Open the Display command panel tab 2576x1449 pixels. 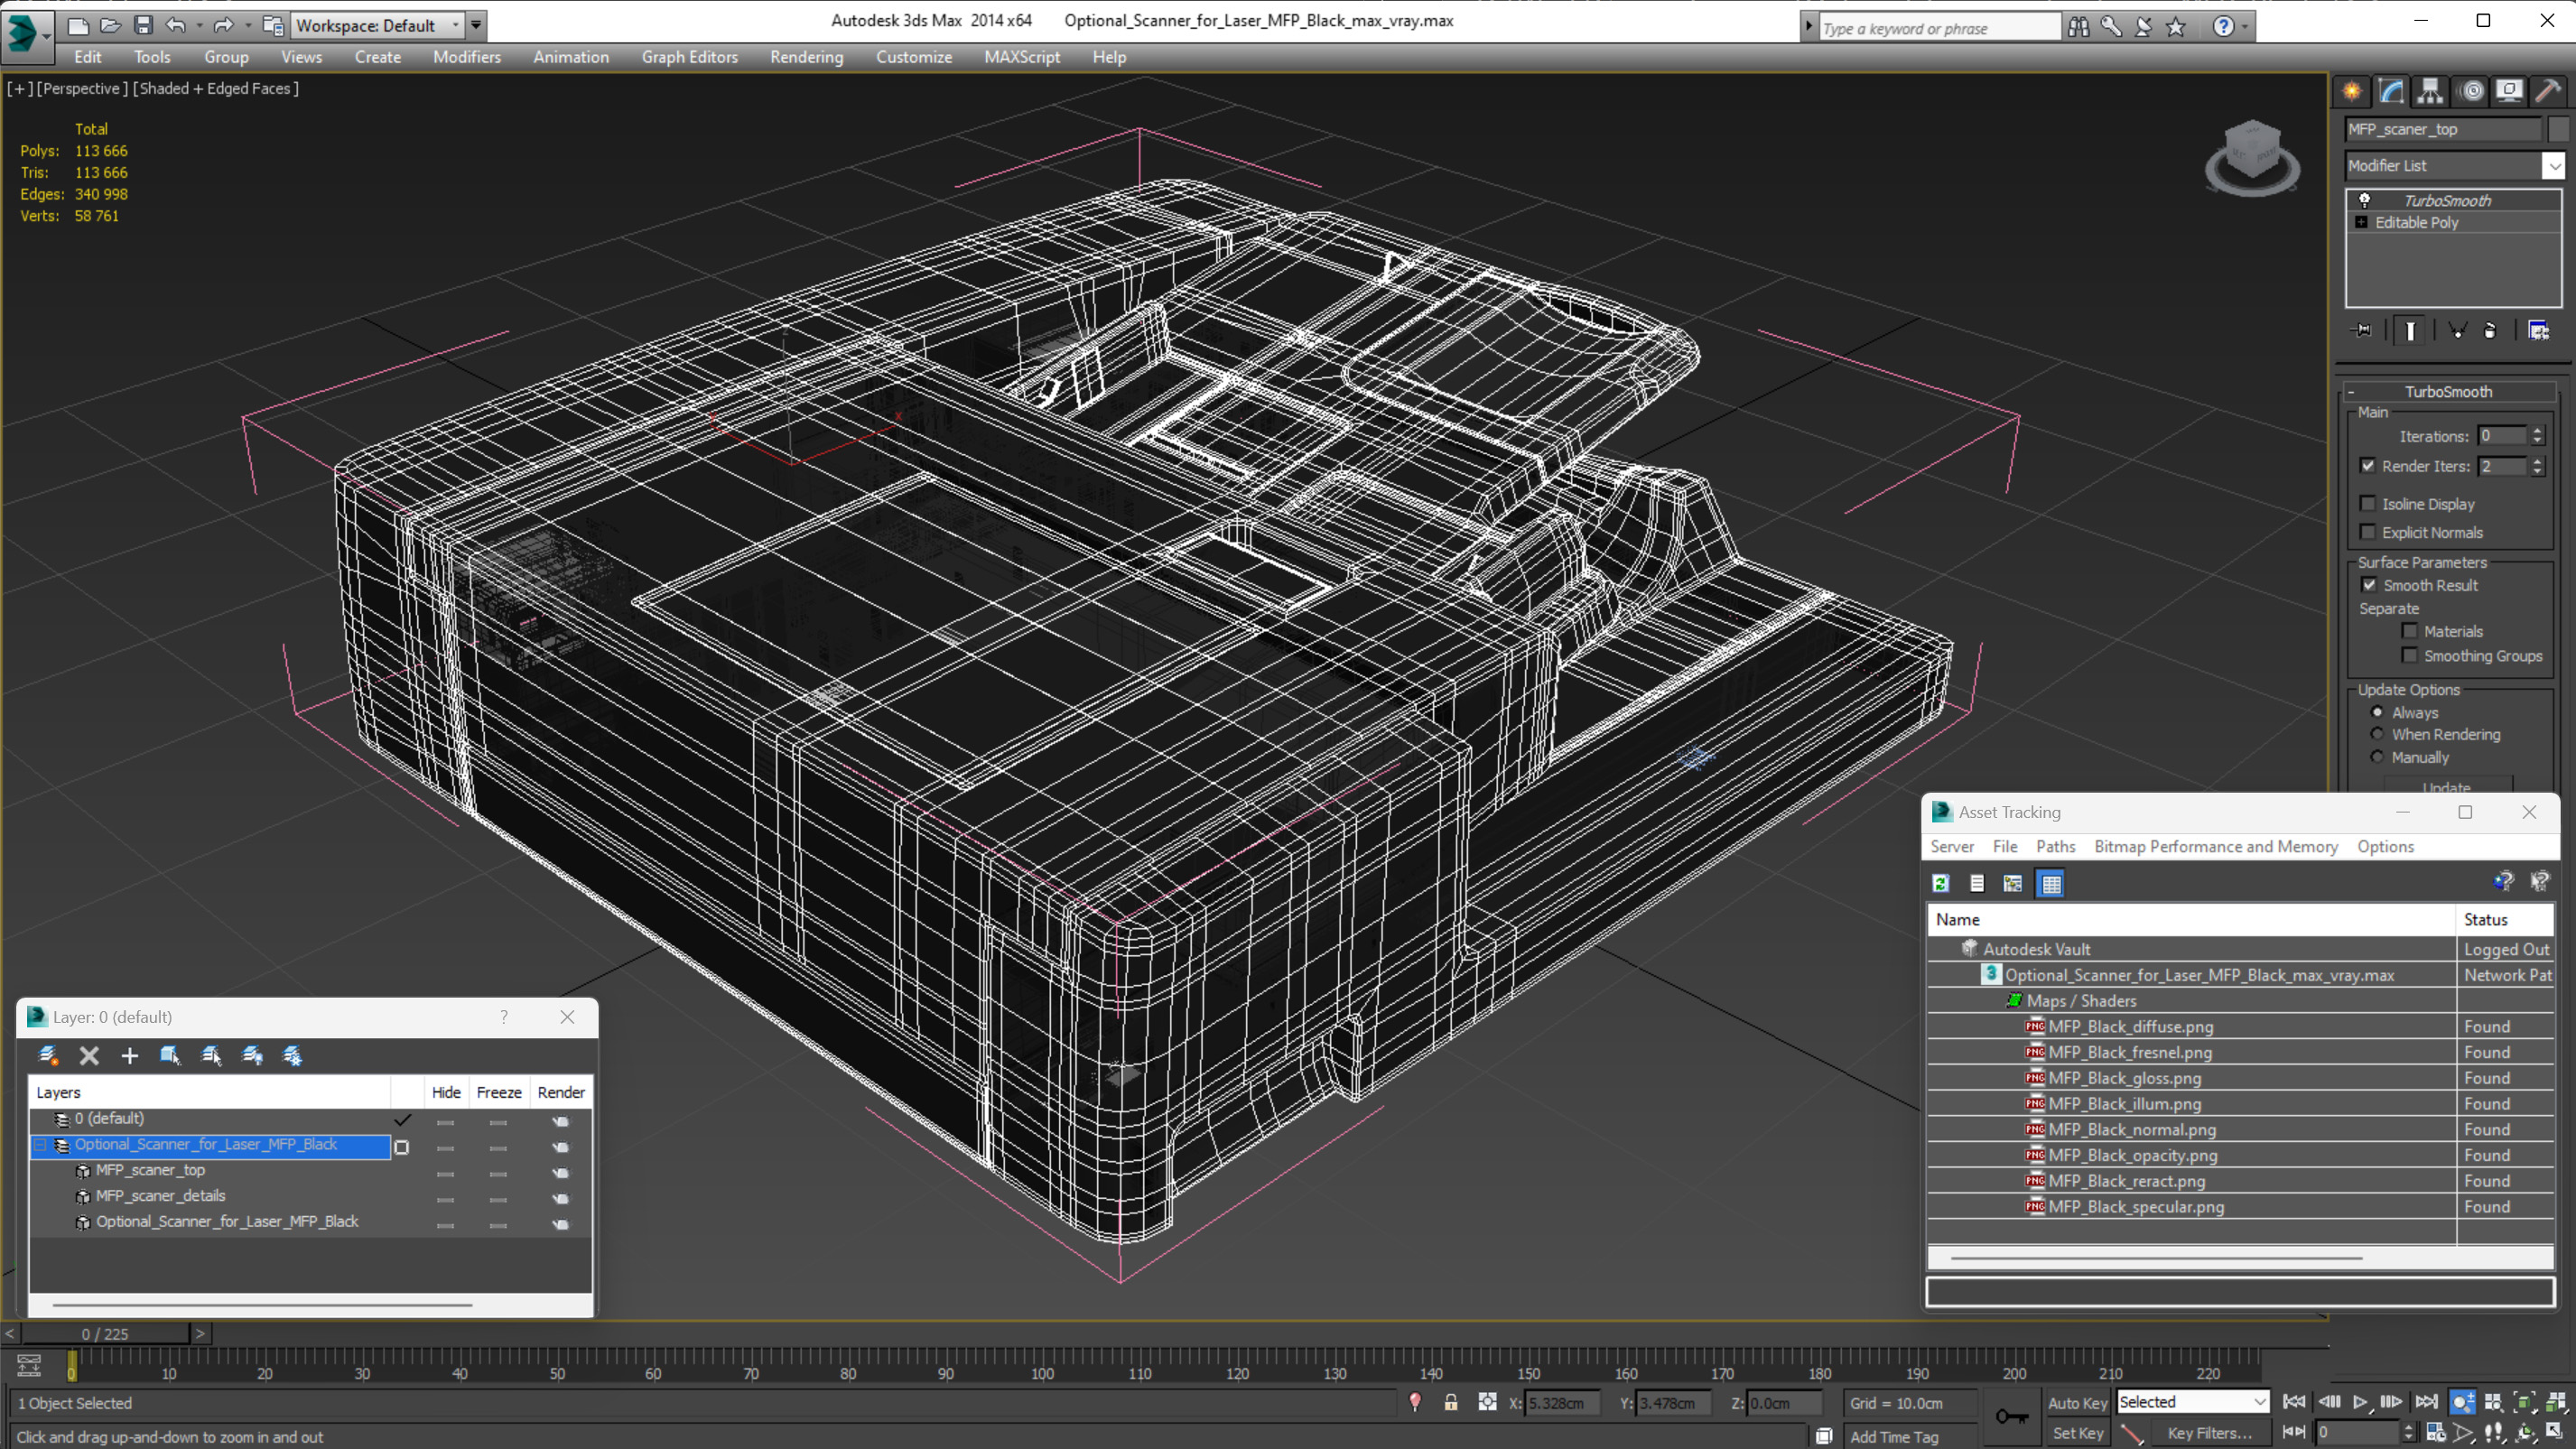click(2509, 91)
